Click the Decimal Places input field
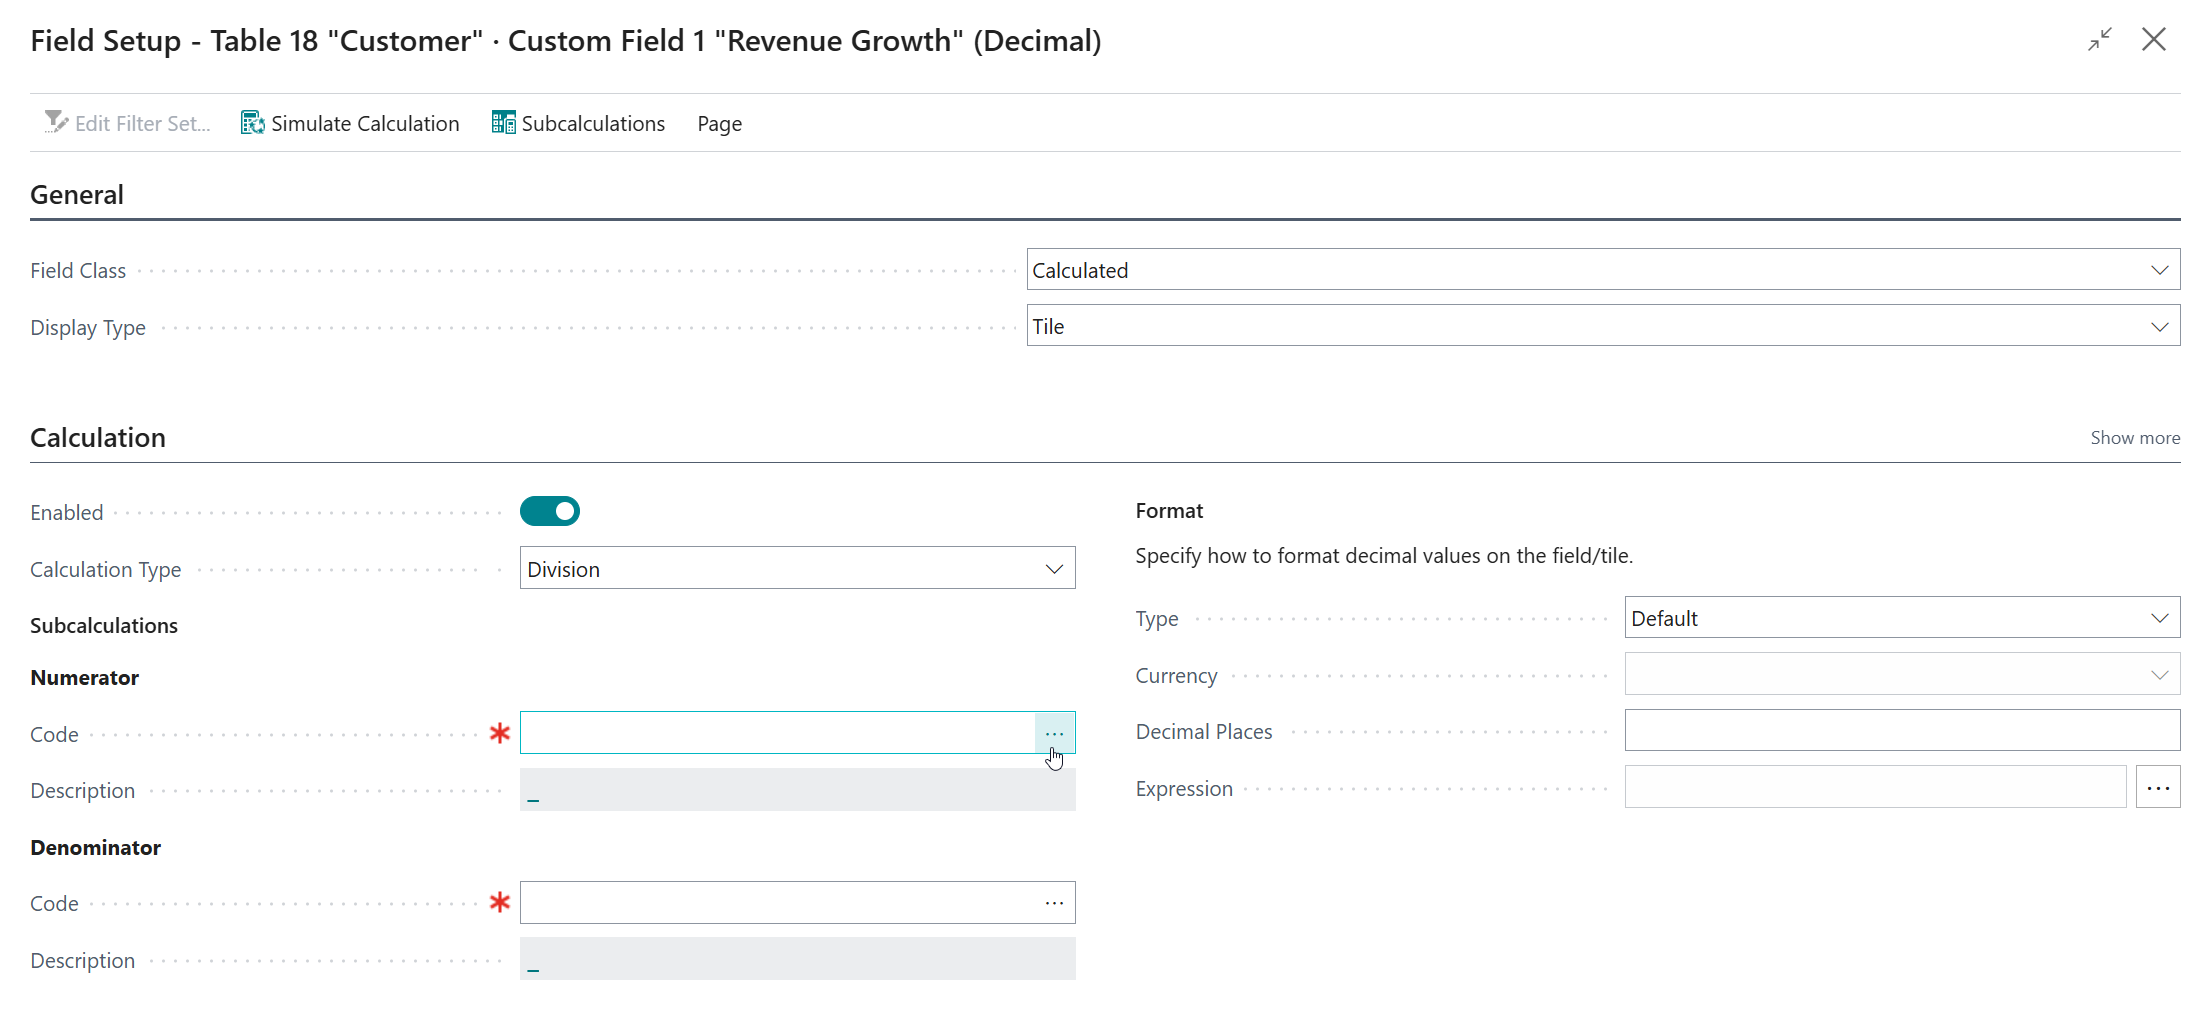This screenshot has width=2211, height=1020. point(1900,731)
